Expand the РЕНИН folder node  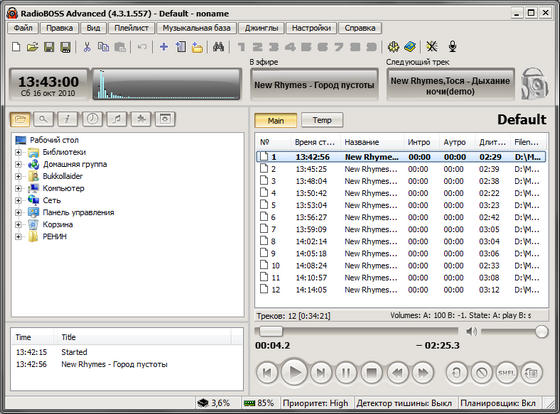[x=18, y=237]
